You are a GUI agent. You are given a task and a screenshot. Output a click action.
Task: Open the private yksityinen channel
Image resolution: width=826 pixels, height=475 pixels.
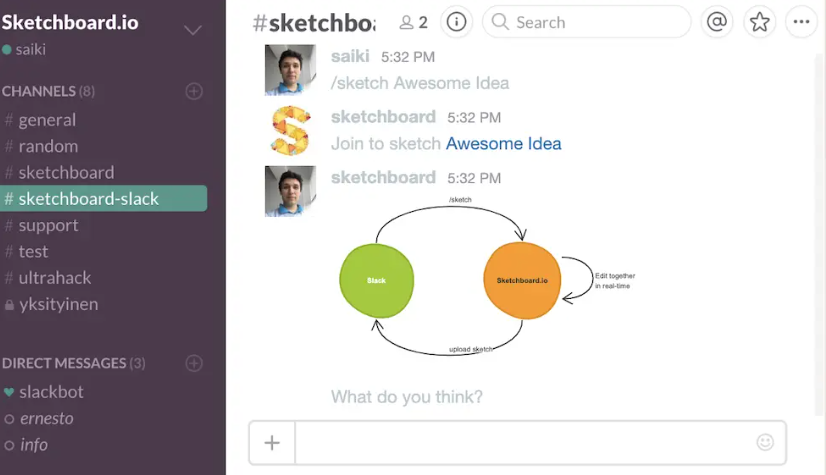(58, 304)
